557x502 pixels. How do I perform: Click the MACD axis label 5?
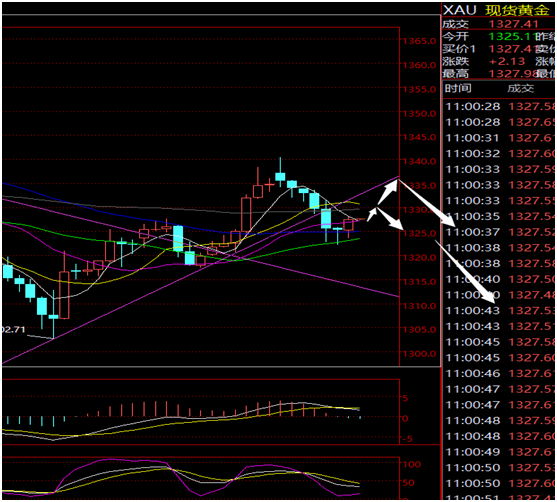point(405,398)
